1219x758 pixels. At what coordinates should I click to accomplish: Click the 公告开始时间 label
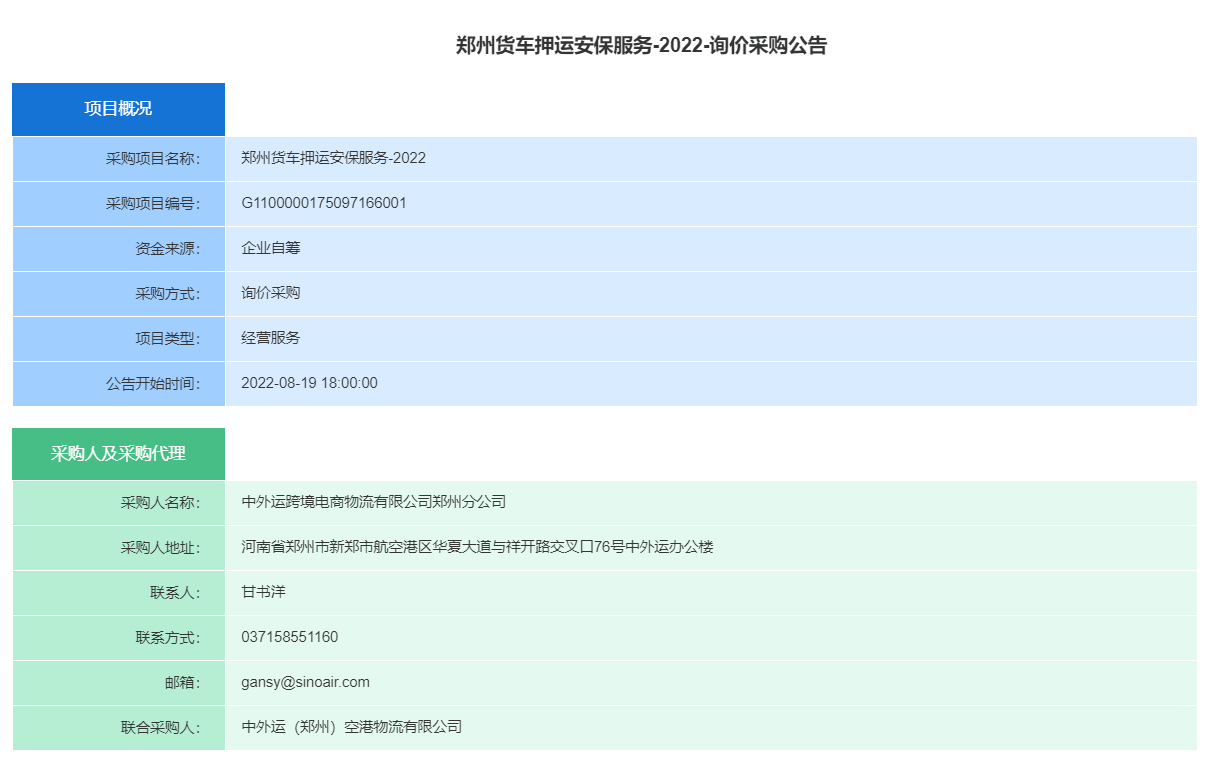click(x=153, y=384)
